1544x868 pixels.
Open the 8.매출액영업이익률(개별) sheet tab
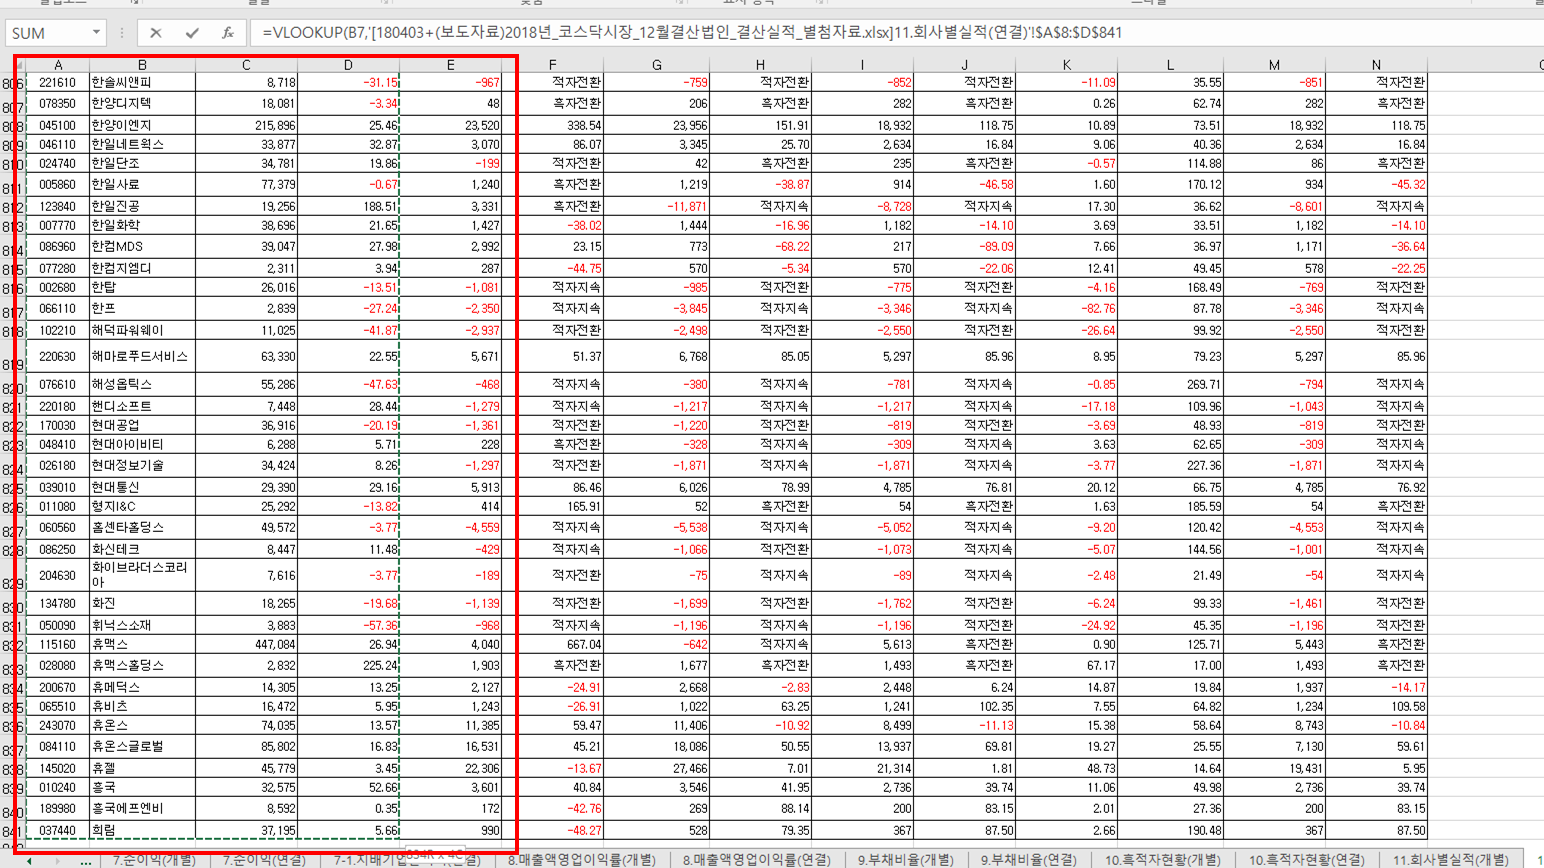click(581, 860)
